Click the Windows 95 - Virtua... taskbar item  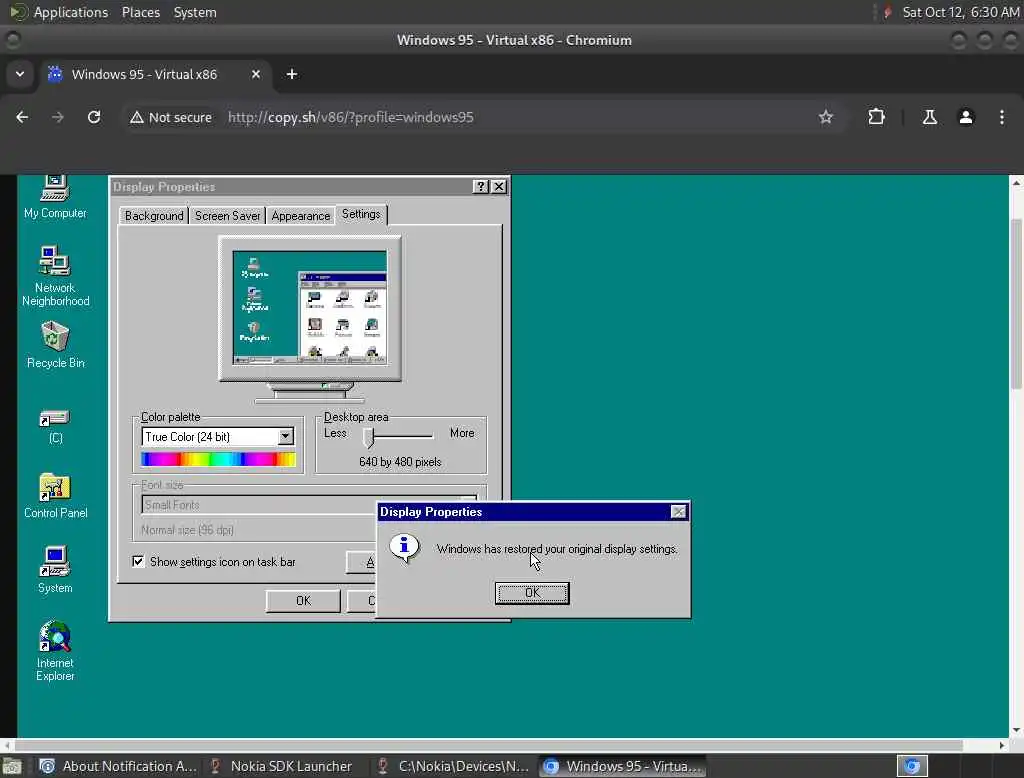tap(622, 766)
